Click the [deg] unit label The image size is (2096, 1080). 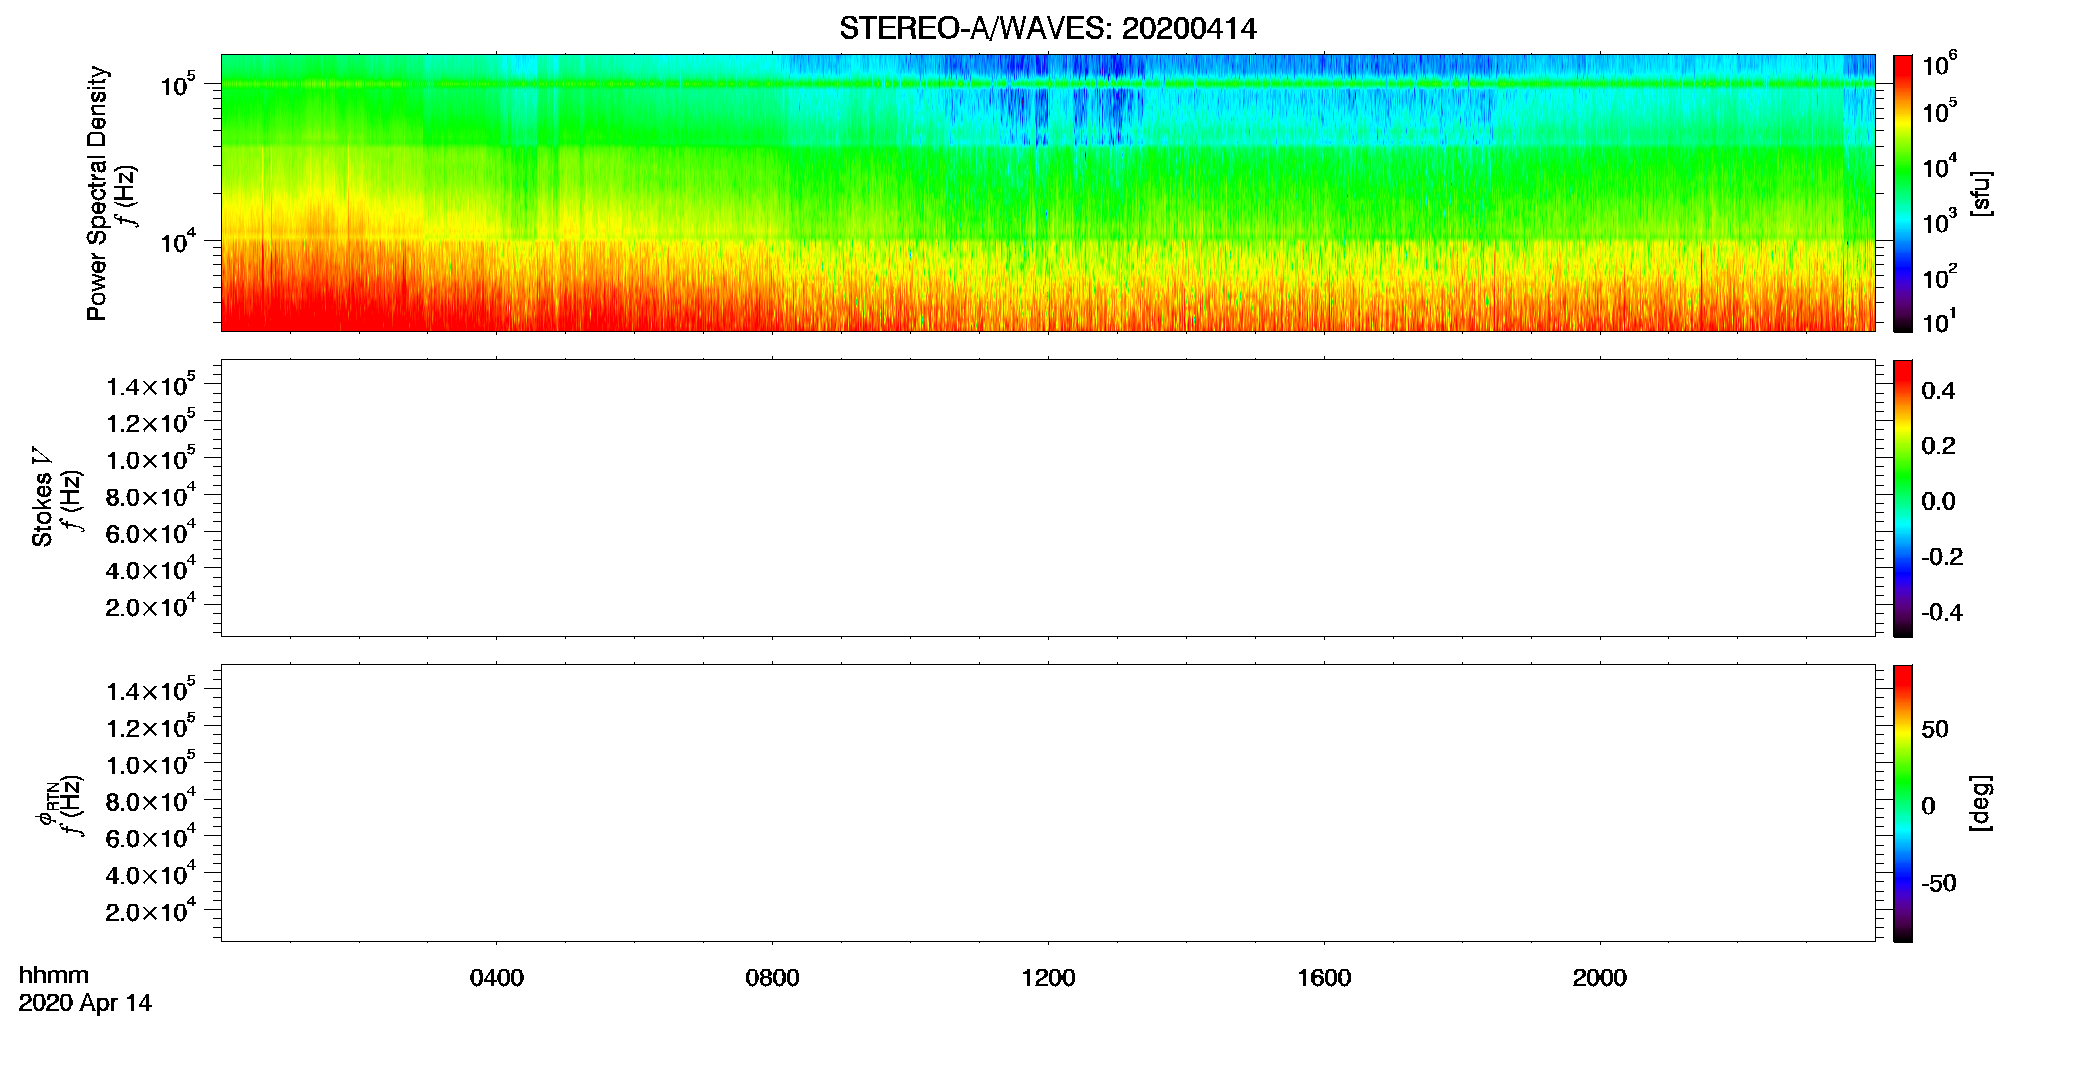point(1981,802)
